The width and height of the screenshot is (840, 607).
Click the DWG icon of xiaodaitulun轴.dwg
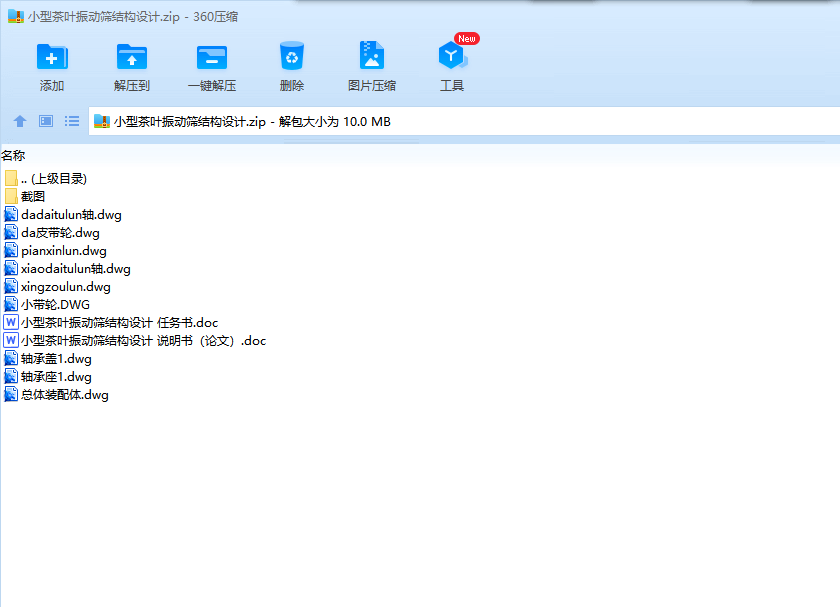tap(11, 268)
